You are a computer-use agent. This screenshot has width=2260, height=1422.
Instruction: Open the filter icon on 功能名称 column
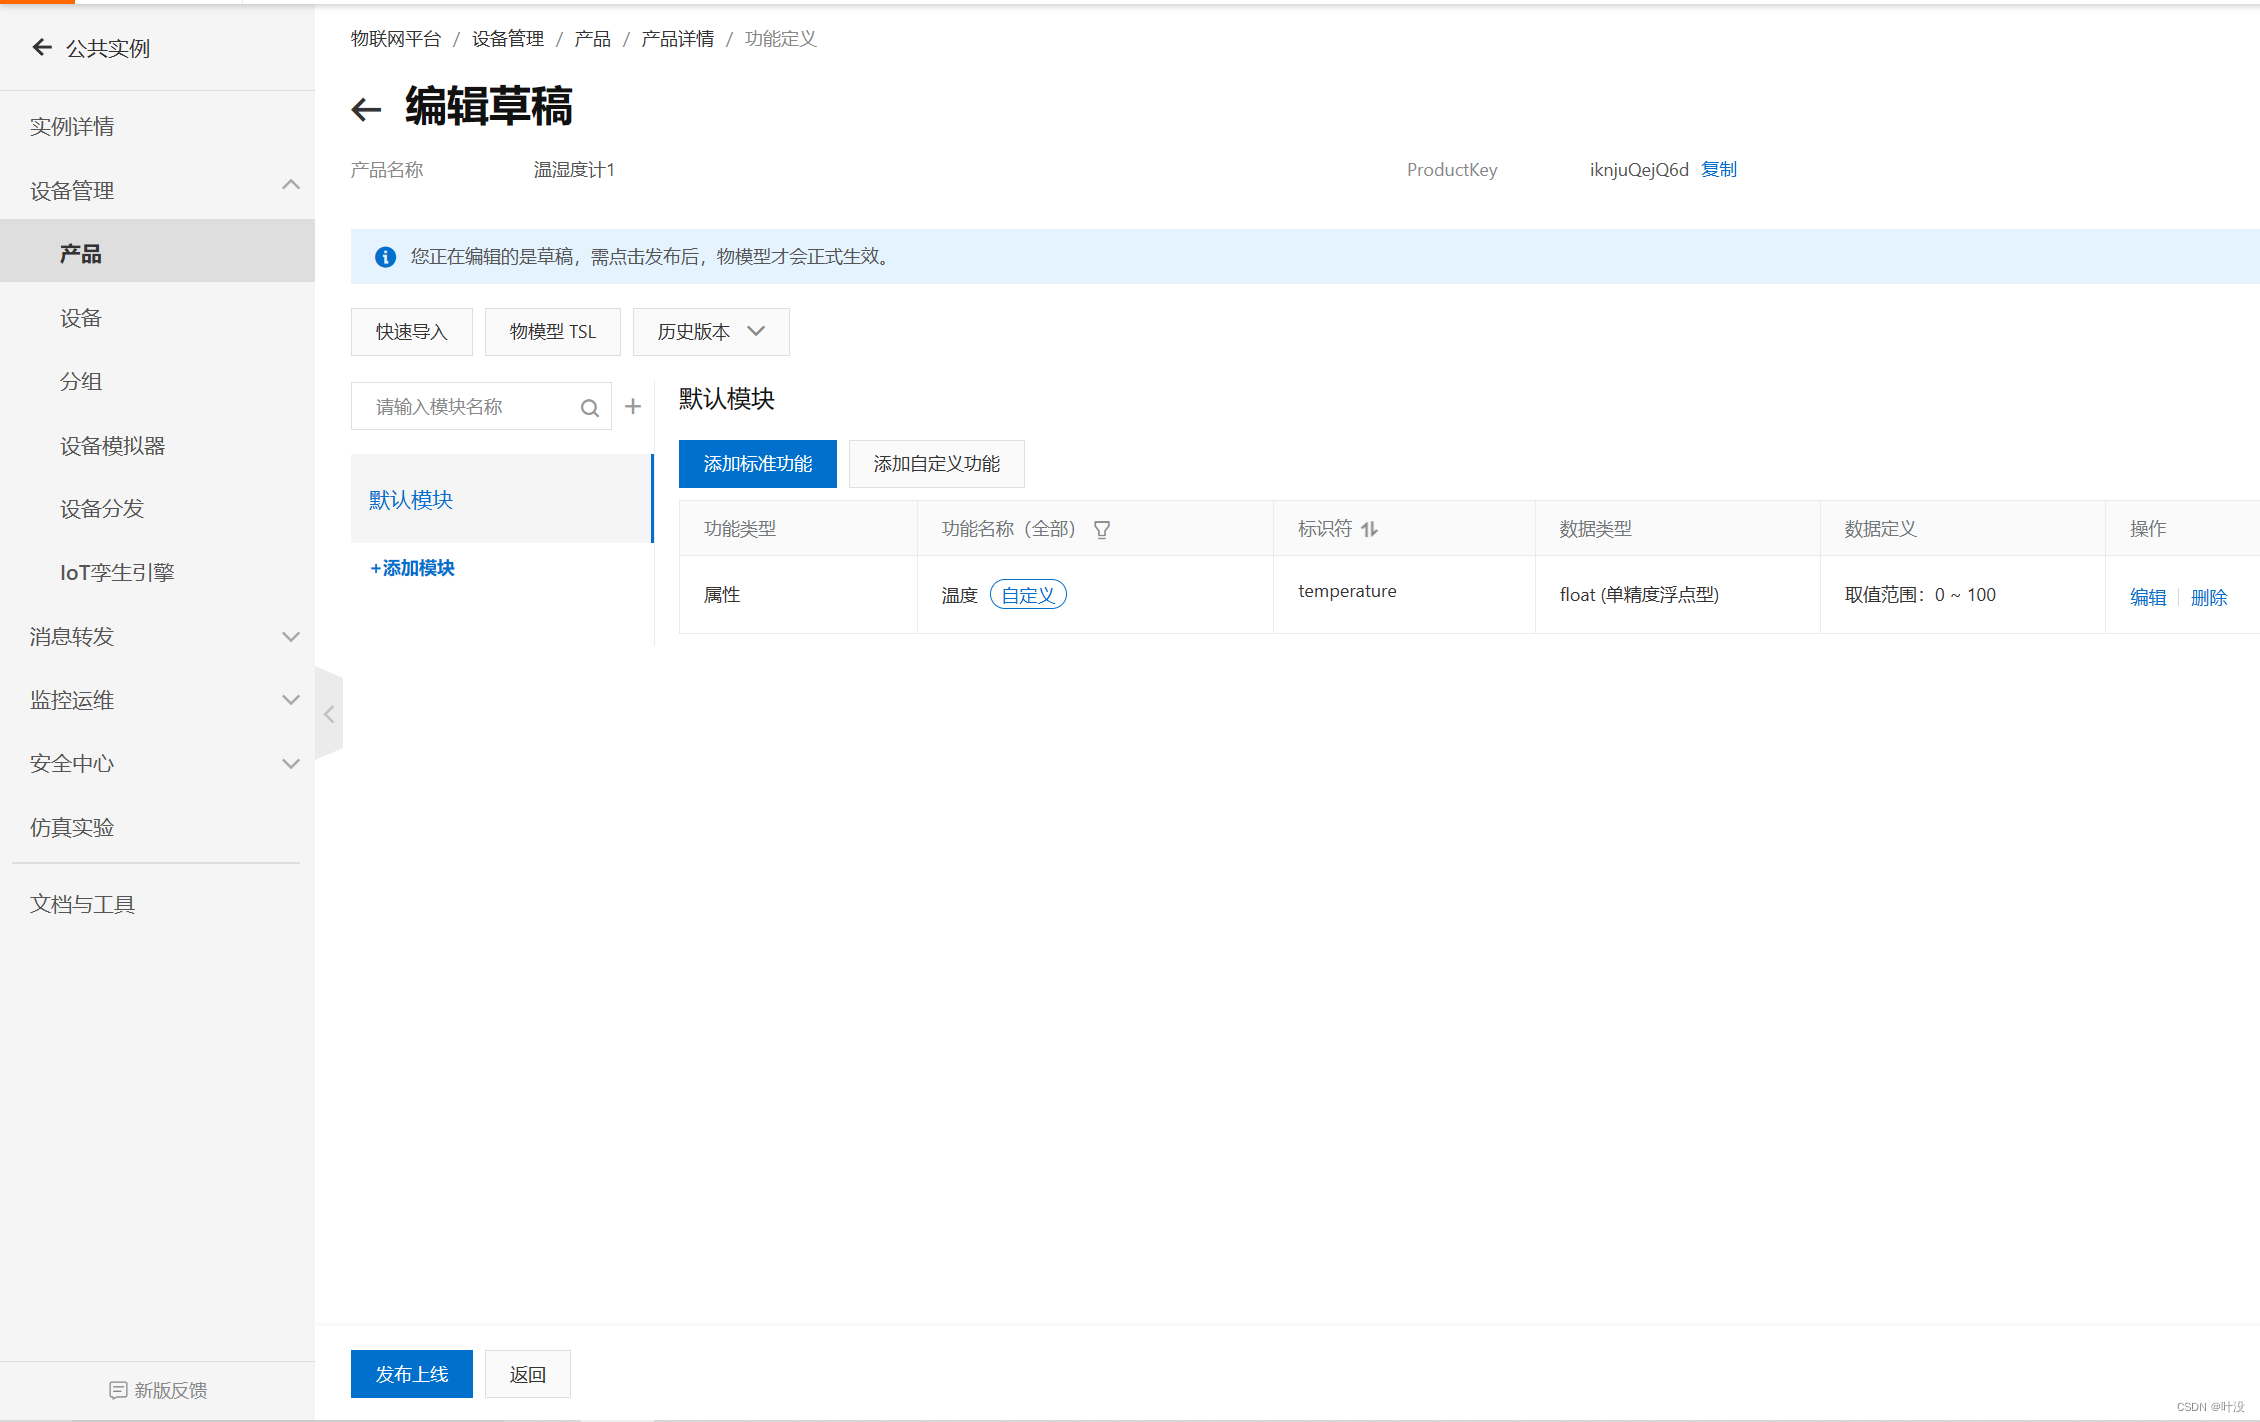point(1102,528)
